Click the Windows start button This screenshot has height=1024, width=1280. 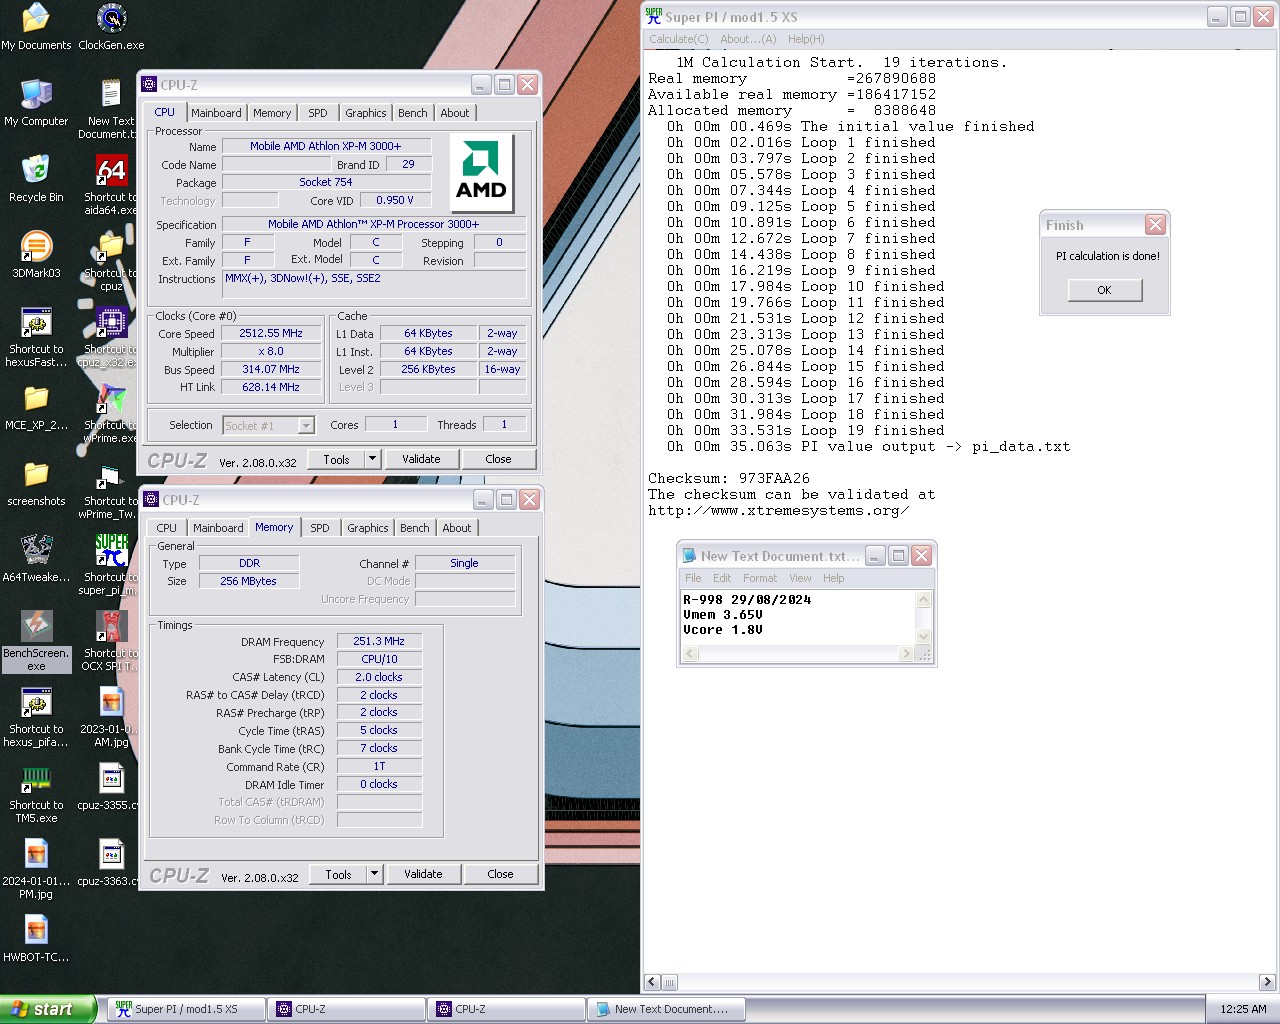coord(48,1009)
